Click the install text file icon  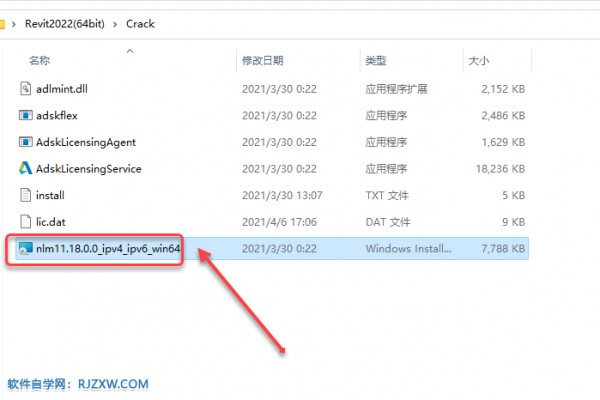pos(26,195)
